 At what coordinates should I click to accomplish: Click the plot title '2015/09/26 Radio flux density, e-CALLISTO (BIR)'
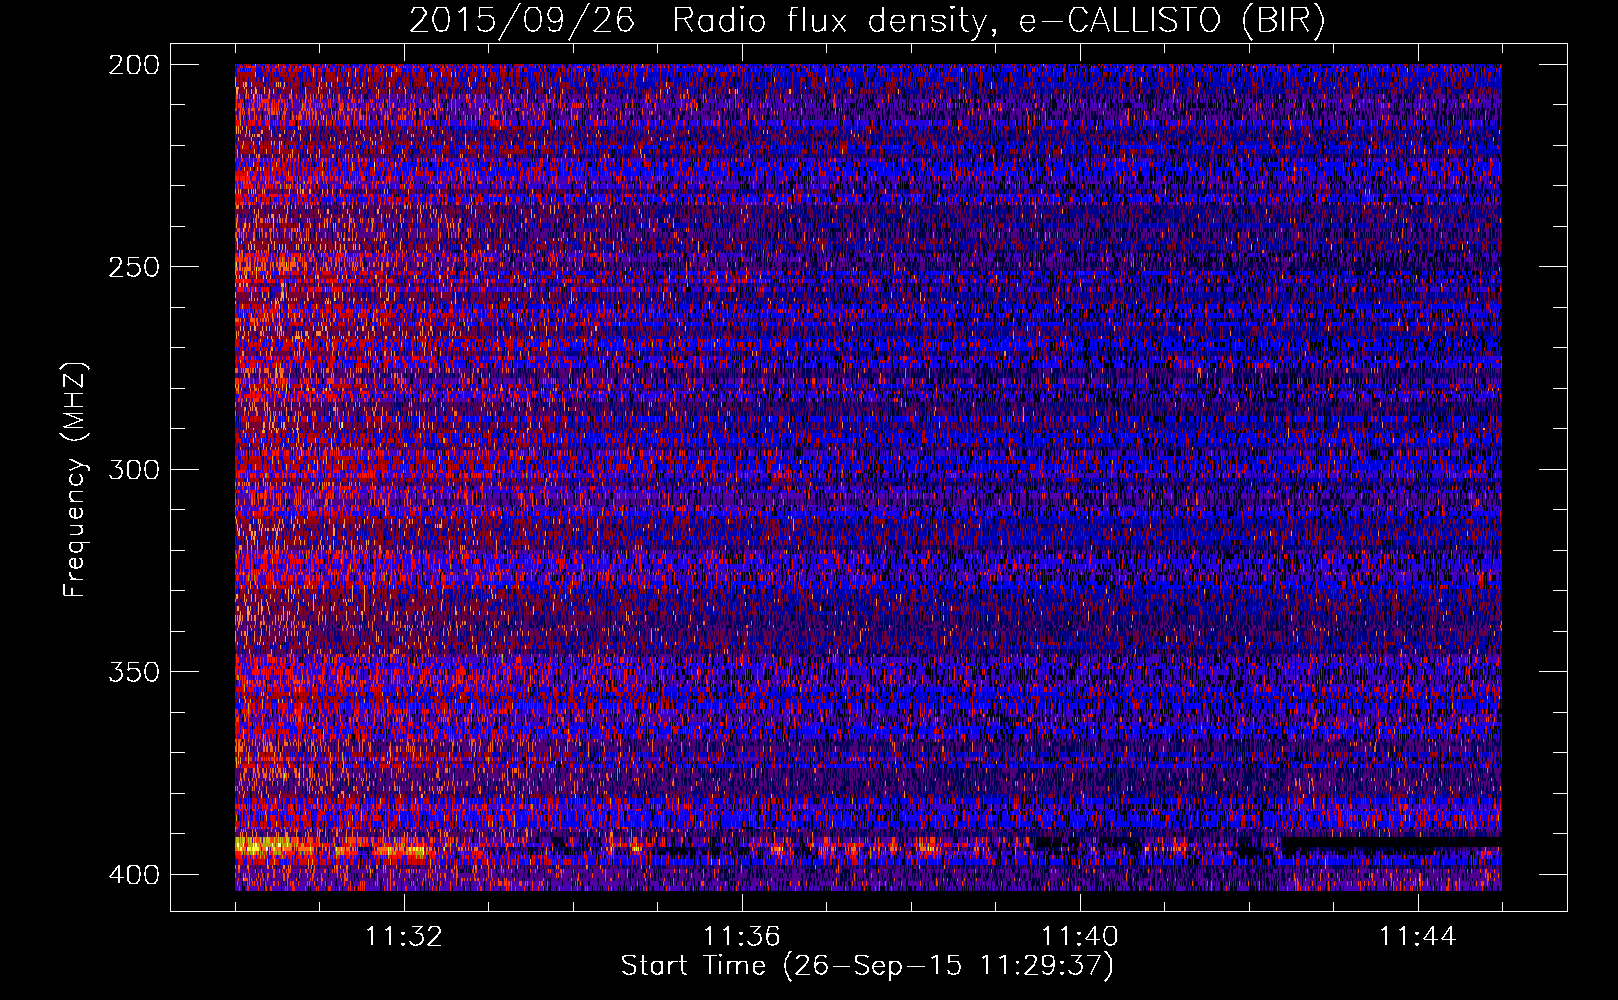[867, 21]
